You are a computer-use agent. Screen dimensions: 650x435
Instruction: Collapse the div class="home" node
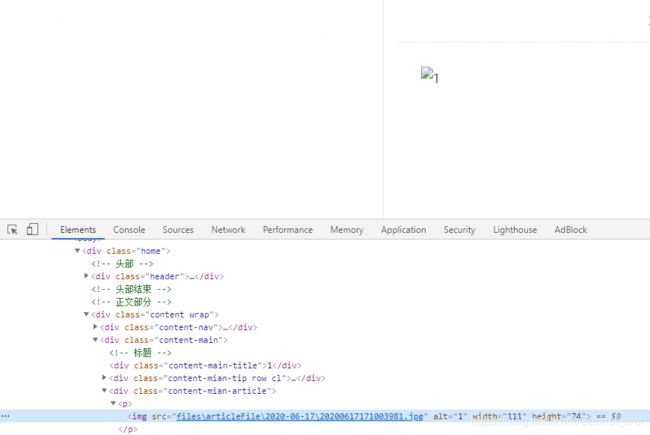78,250
